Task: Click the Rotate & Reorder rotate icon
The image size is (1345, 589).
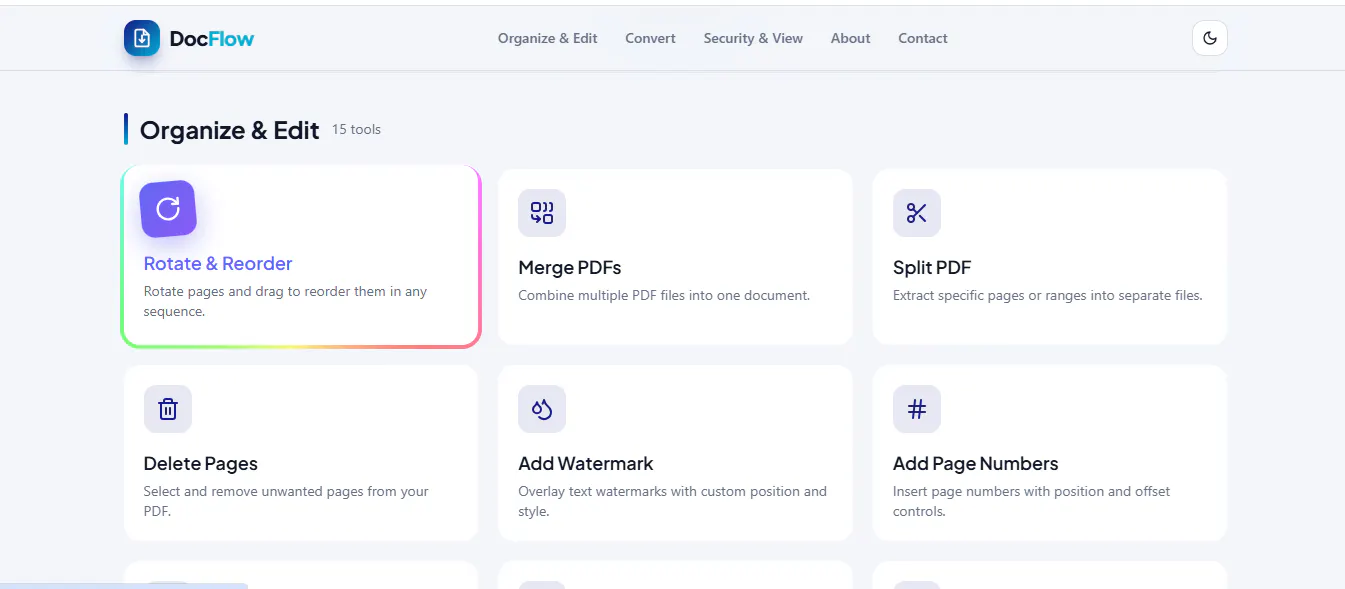Action: tap(168, 209)
